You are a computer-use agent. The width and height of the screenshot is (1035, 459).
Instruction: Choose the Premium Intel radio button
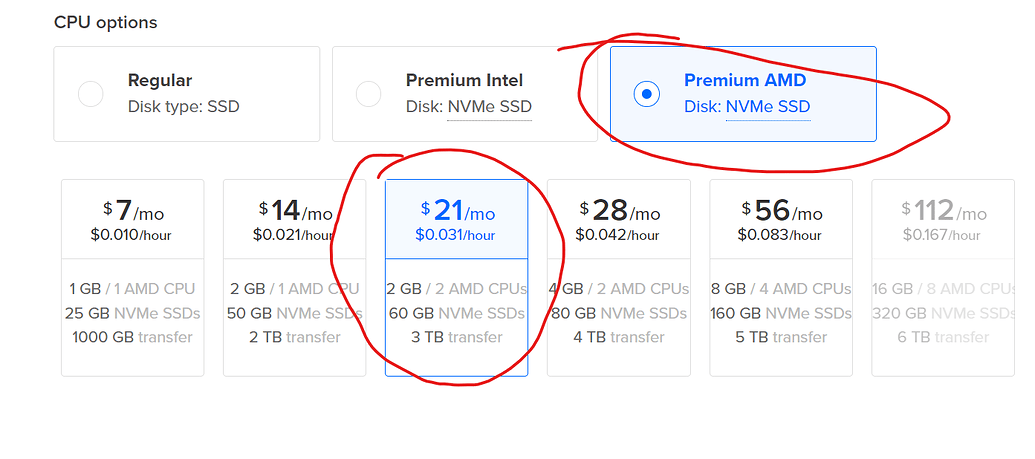point(369,94)
